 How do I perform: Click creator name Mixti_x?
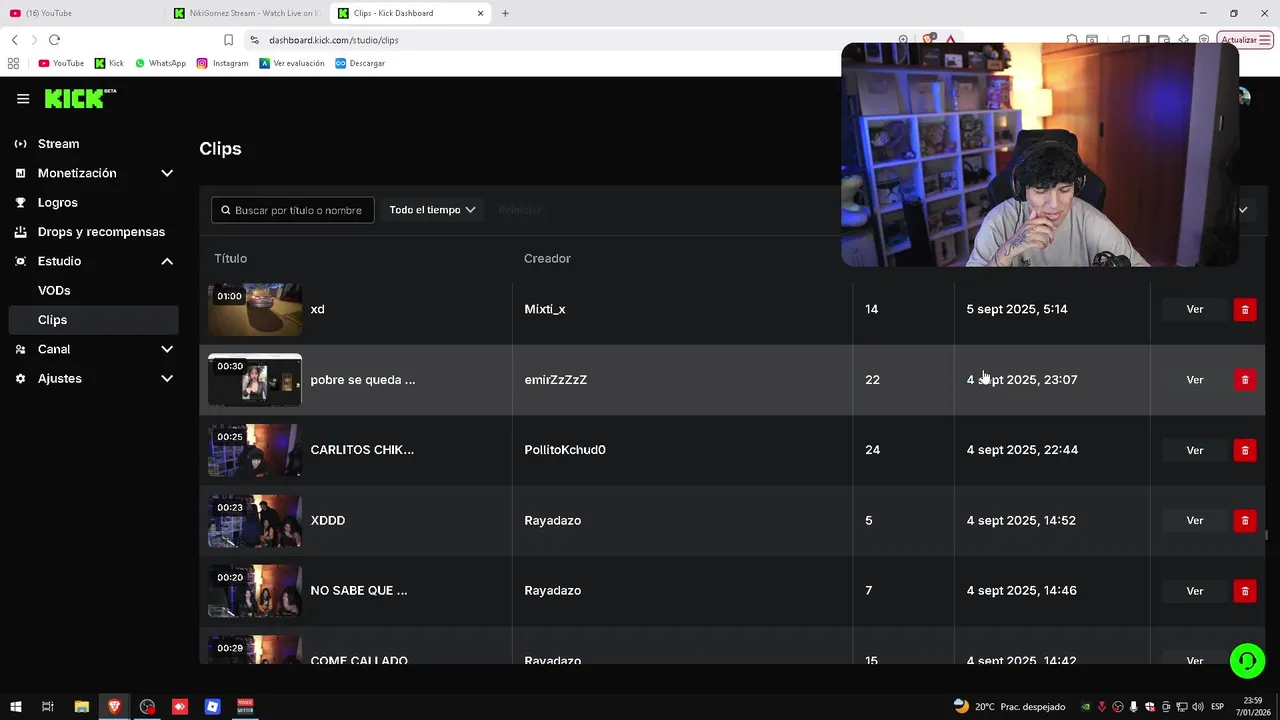click(x=545, y=309)
